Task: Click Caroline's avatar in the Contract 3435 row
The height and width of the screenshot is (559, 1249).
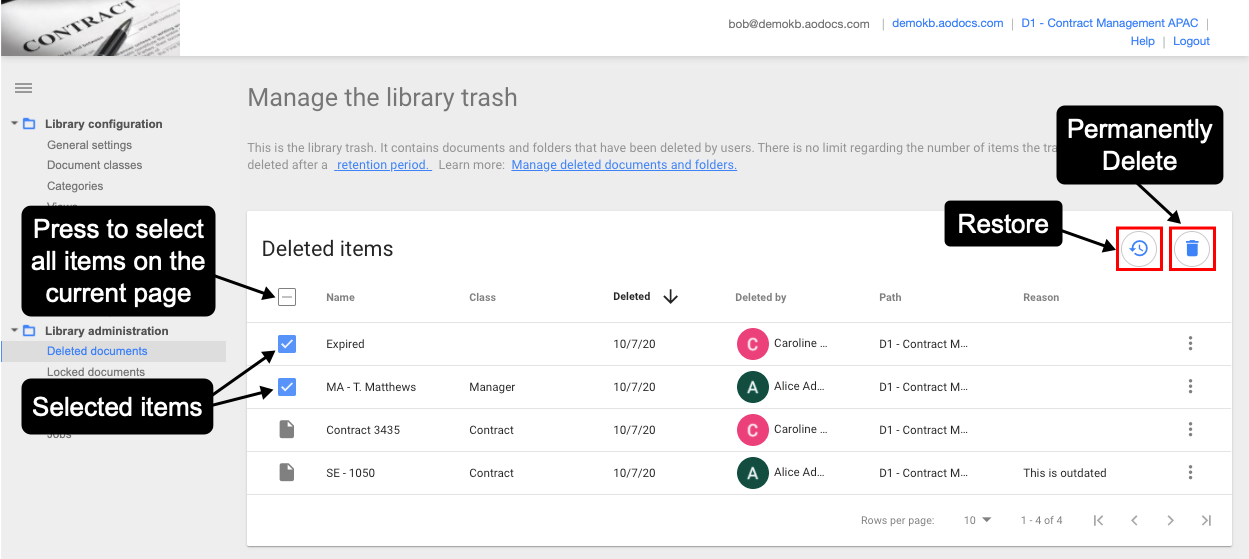Action: point(752,430)
